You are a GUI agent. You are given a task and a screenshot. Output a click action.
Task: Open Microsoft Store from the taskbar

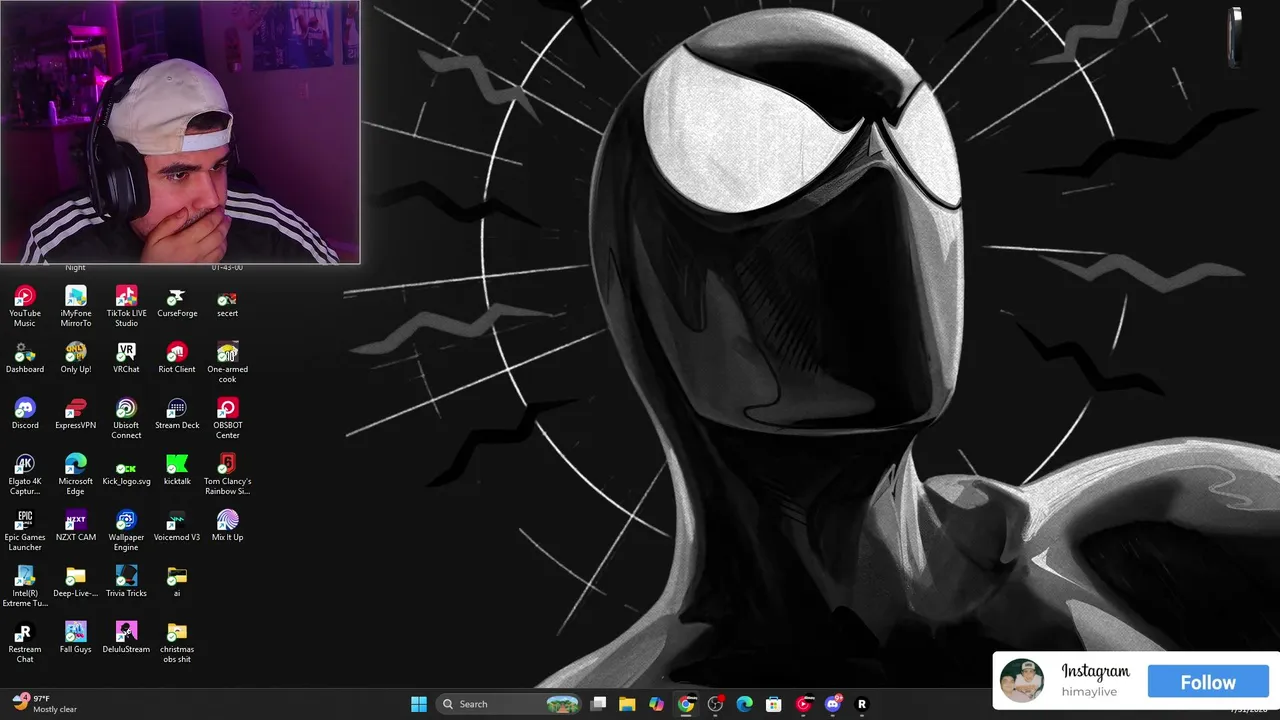774,704
